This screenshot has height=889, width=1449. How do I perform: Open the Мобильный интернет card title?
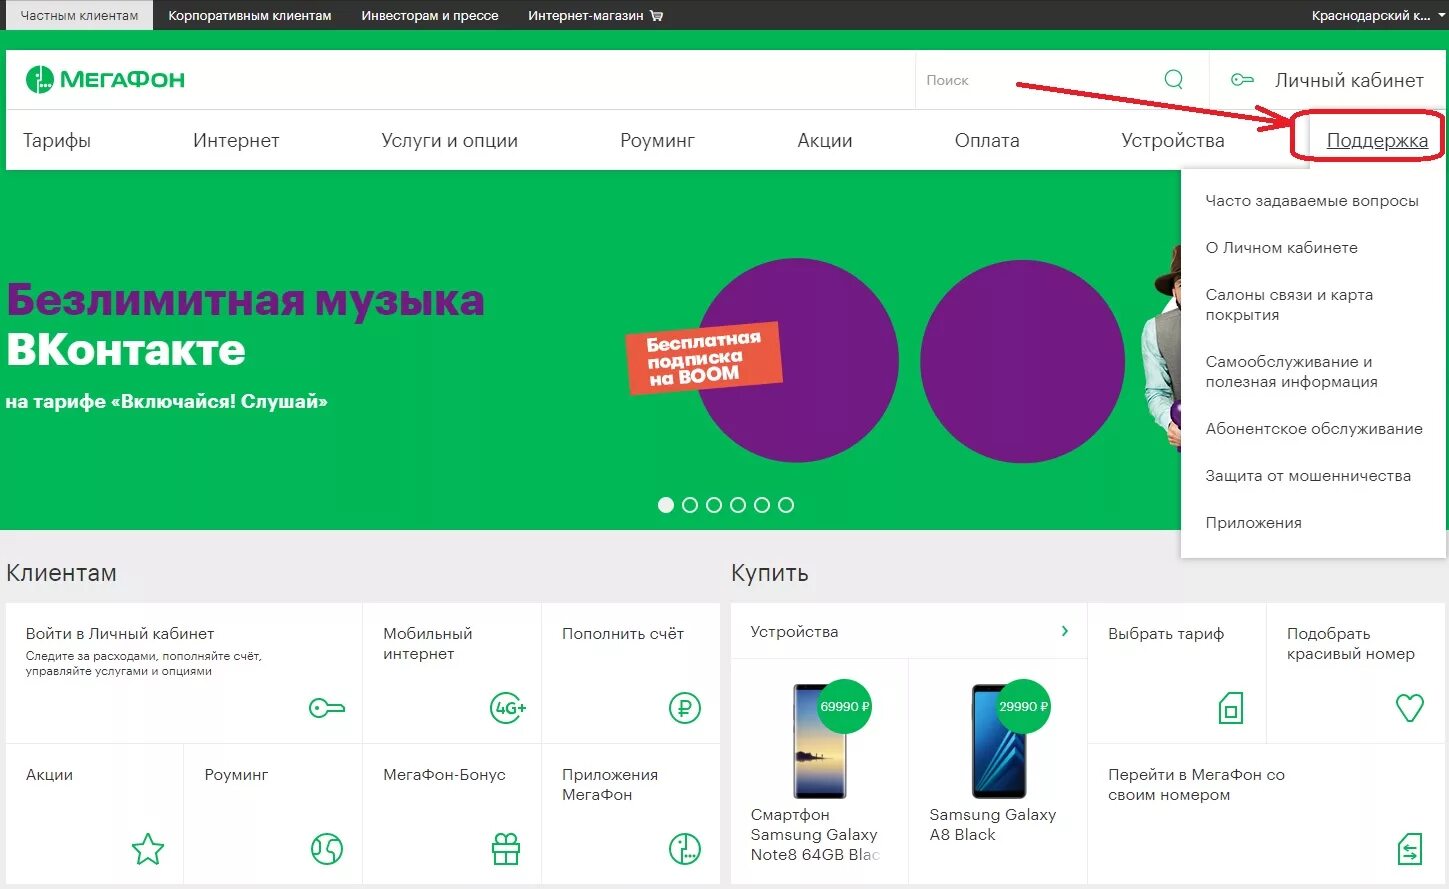click(427, 644)
